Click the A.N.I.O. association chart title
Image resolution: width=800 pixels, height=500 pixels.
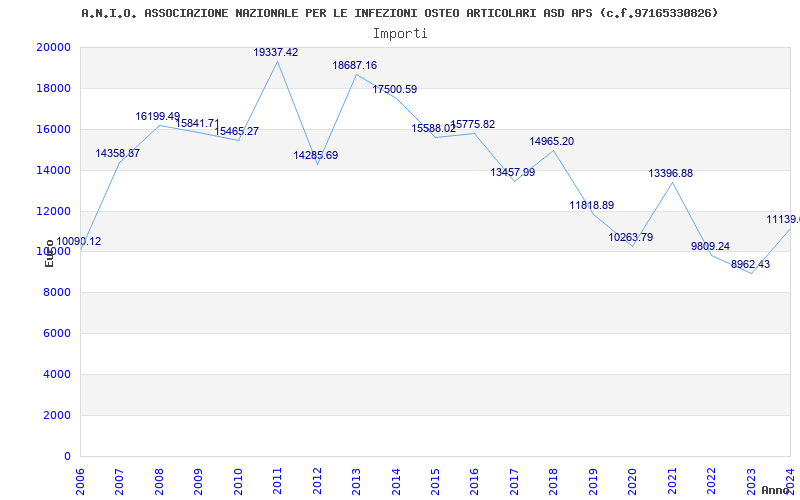pyautogui.click(x=399, y=13)
